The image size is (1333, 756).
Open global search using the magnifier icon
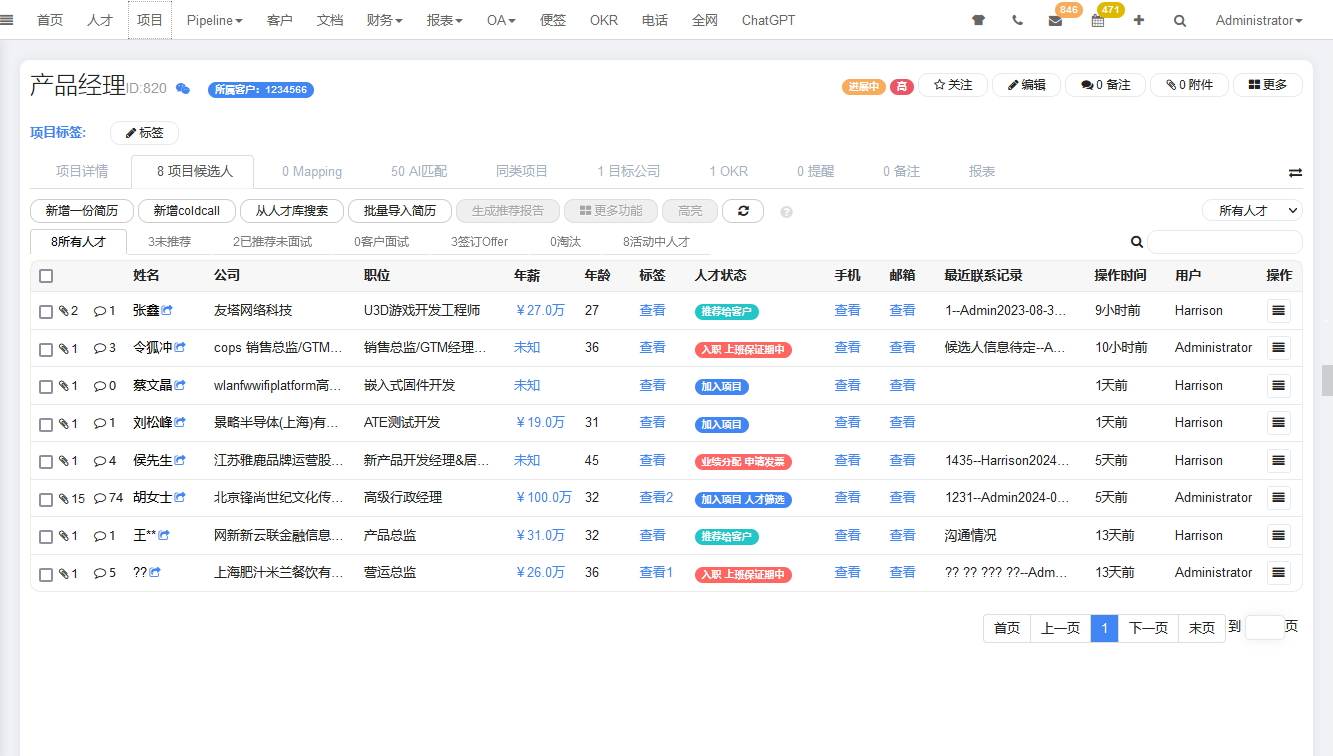pyautogui.click(x=1179, y=19)
